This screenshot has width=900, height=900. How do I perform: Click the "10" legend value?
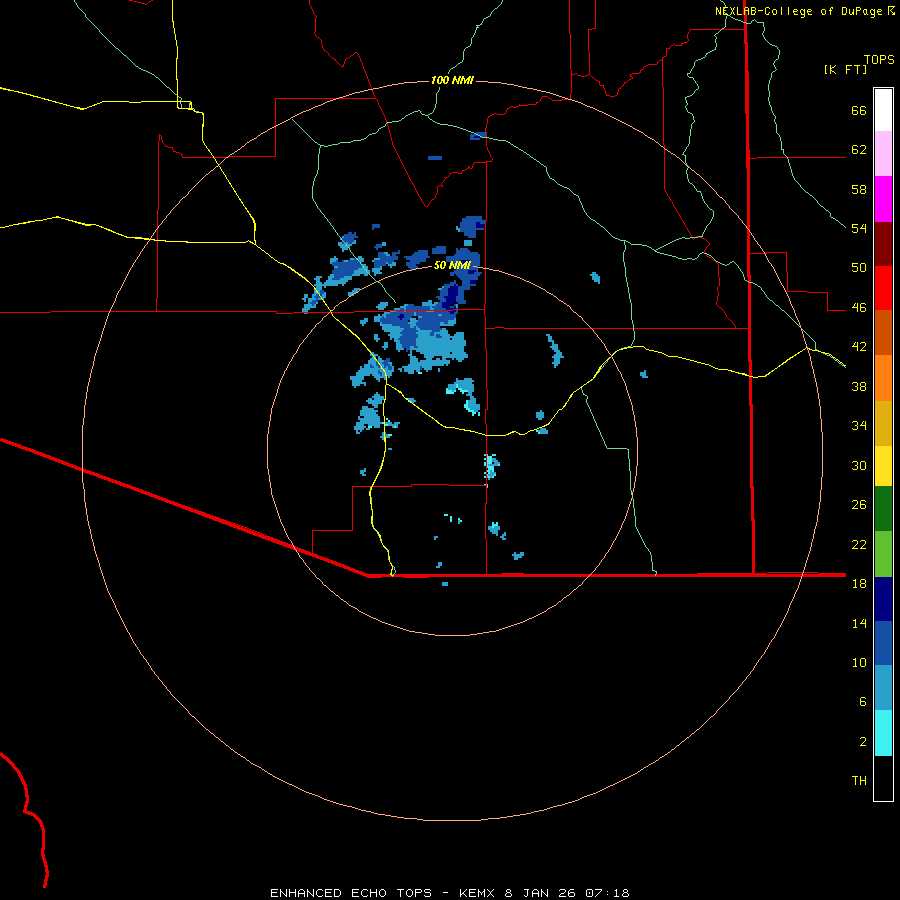tap(859, 662)
